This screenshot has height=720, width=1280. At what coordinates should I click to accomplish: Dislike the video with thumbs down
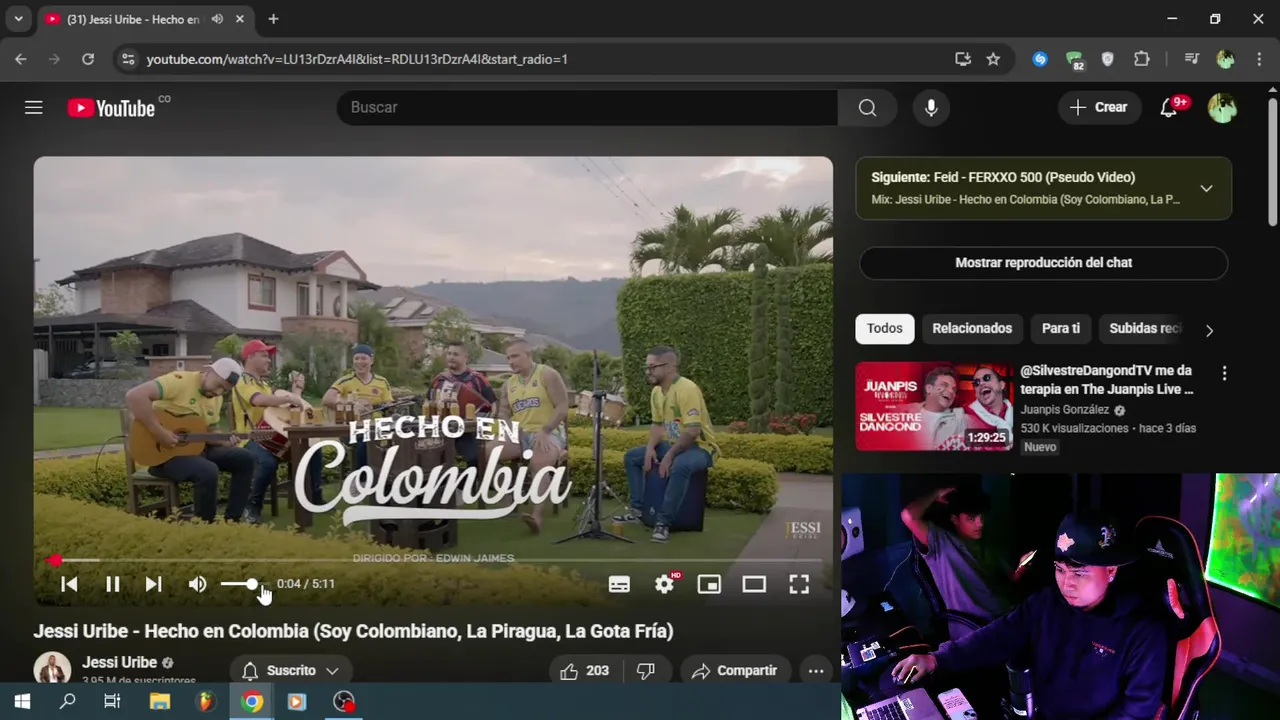pos(646,671)
